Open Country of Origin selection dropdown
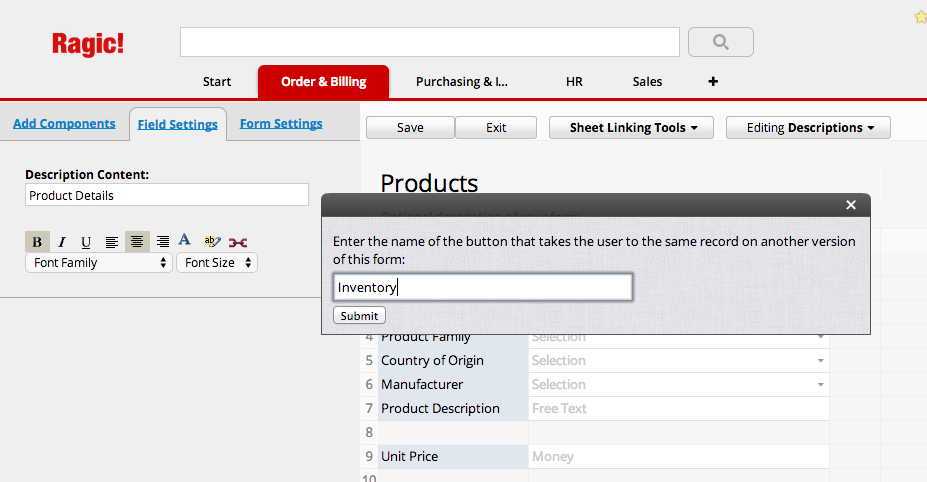927x482 pixels. tap(821, 361)
